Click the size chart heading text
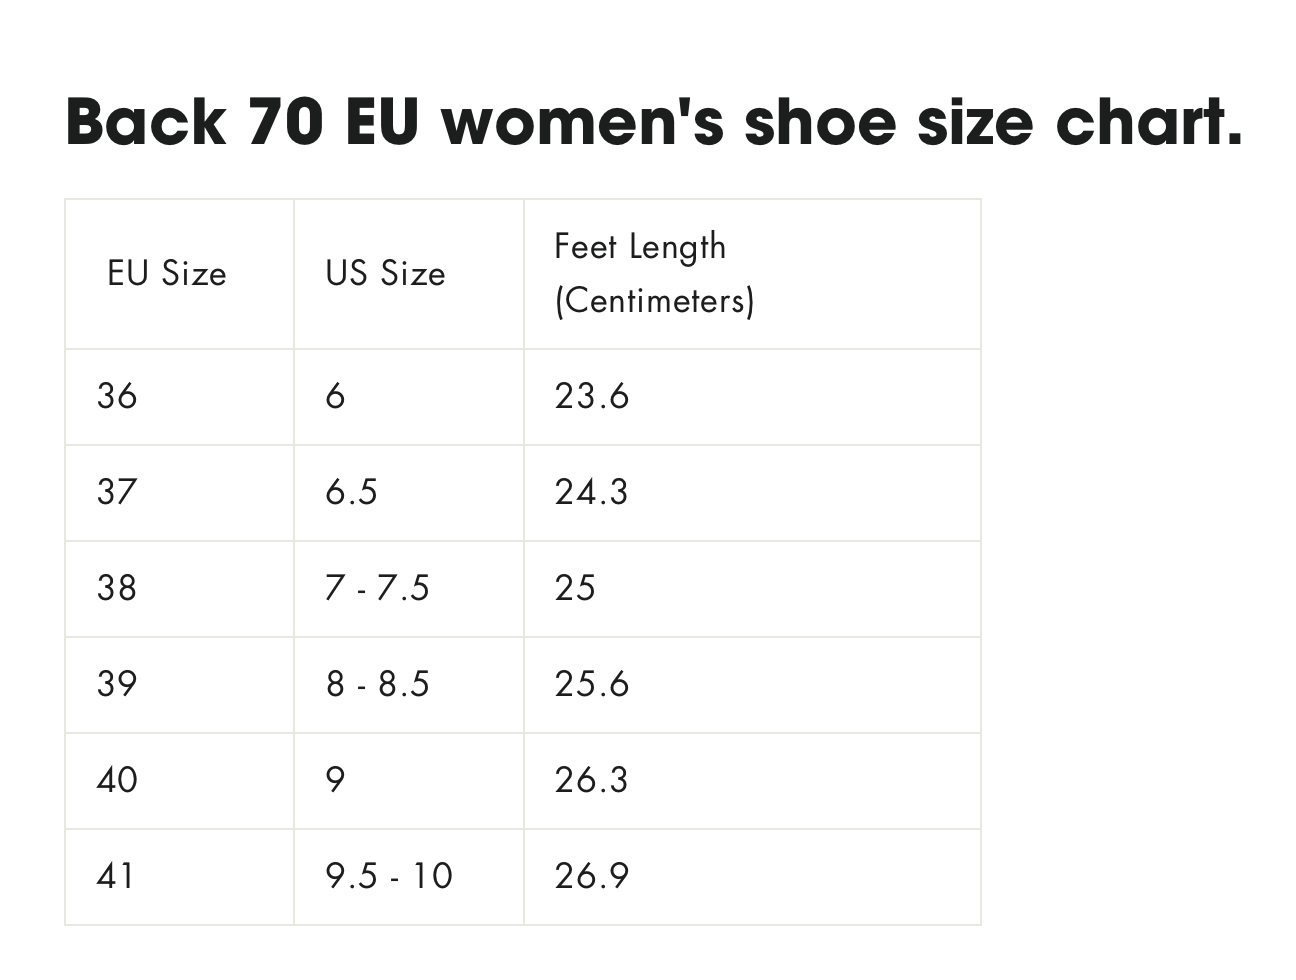1296x980 pixels. [x=654, y=120]
